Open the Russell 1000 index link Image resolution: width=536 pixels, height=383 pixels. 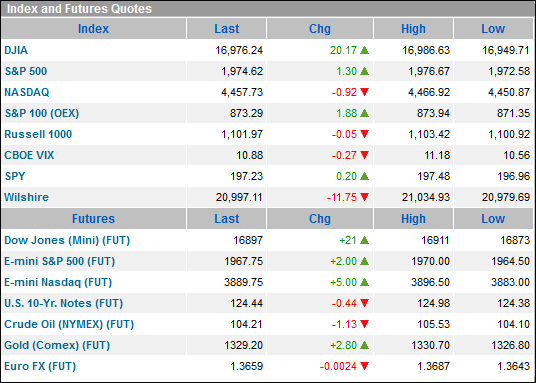(x=38, y=134)
